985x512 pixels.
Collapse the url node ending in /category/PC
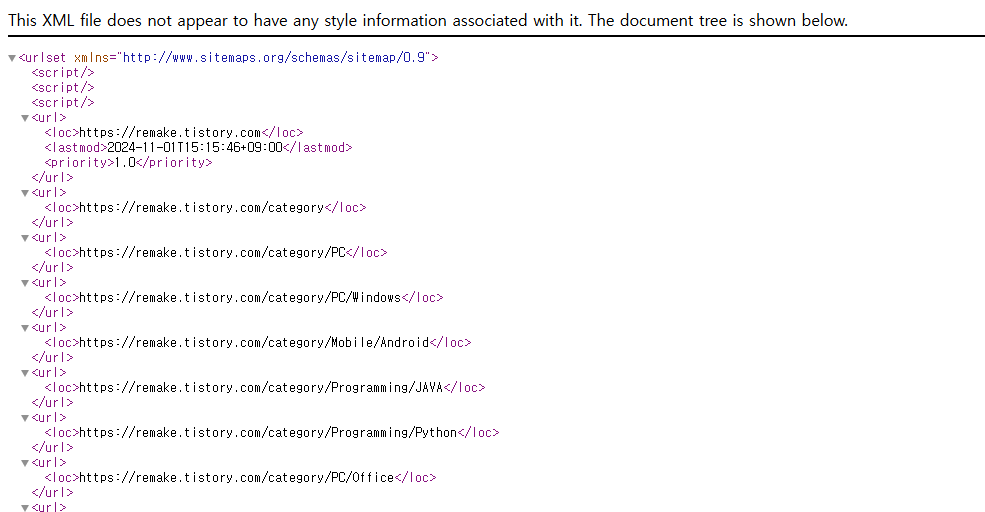click(x=25, y=238)
